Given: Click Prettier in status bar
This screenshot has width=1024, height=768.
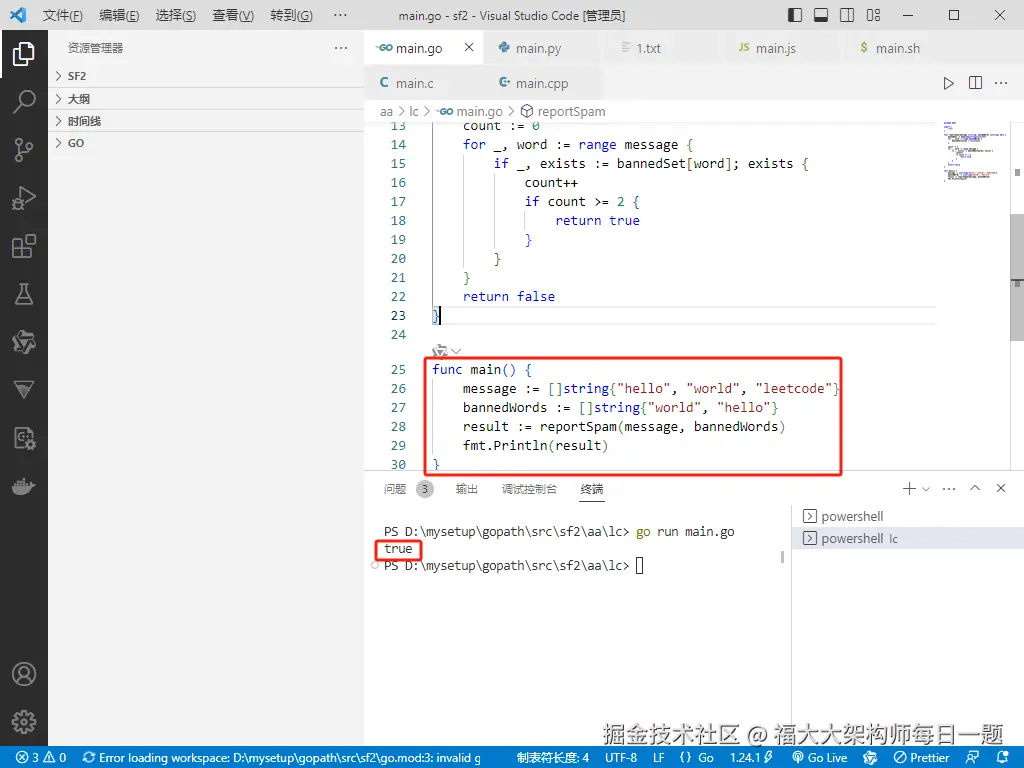Looking at the screenshot, I should [x=921, y=758].
